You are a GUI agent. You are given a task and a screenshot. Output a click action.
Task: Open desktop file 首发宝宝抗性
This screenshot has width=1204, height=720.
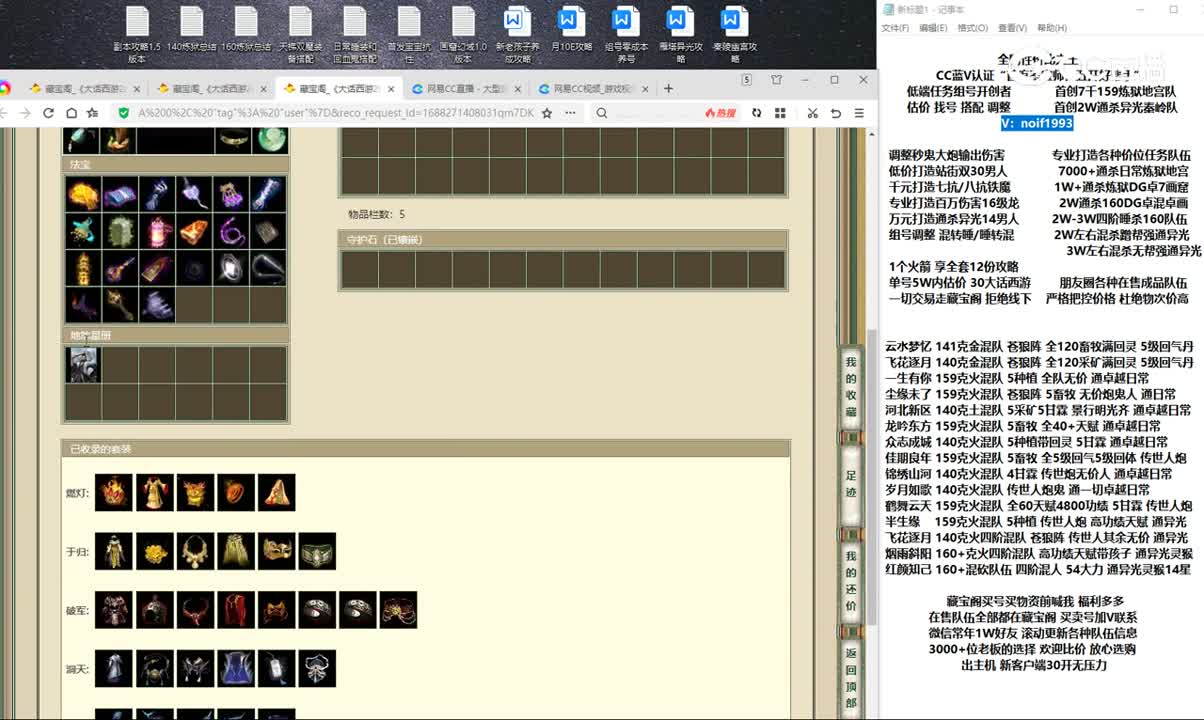click(x=408, y=35)
